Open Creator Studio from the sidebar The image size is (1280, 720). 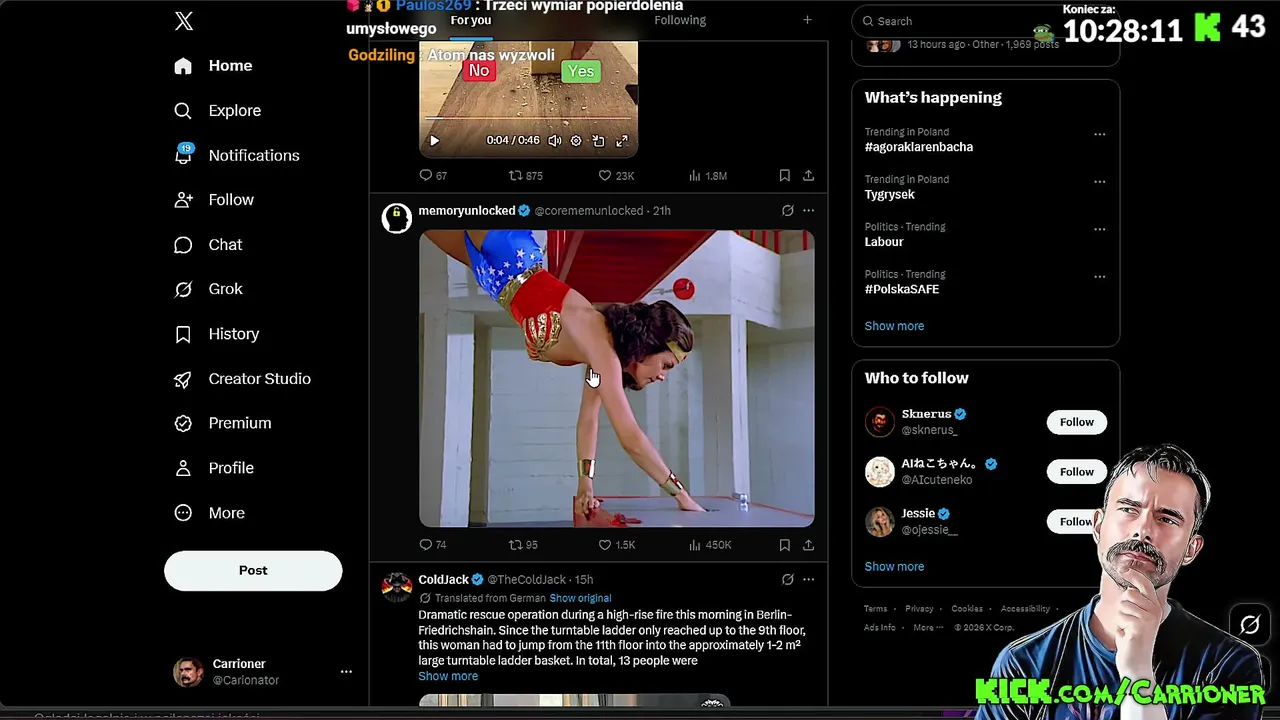coord(242,379)
